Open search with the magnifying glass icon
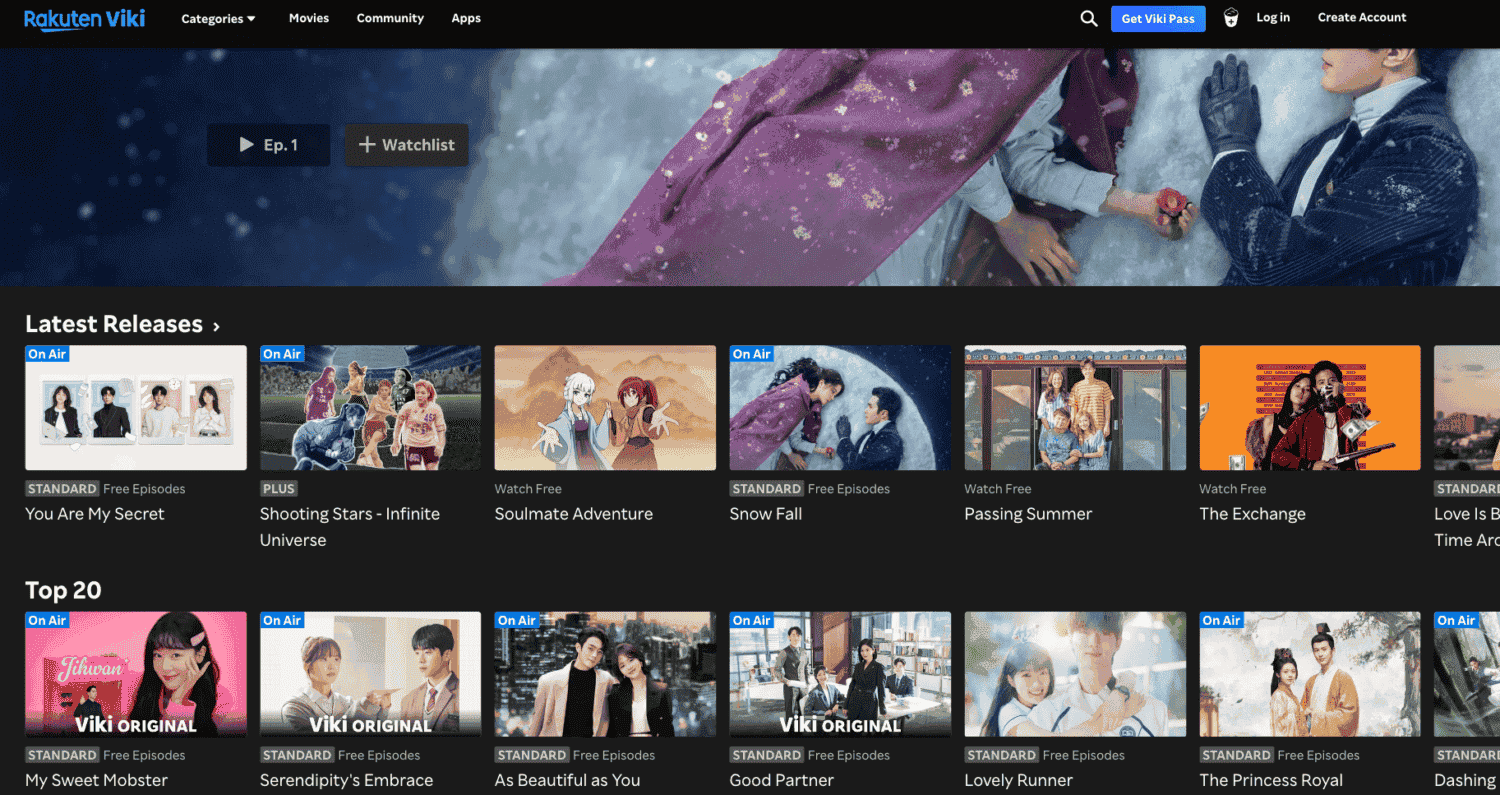This screenshot has width=1500, height=795. [x=1089, y=18]
